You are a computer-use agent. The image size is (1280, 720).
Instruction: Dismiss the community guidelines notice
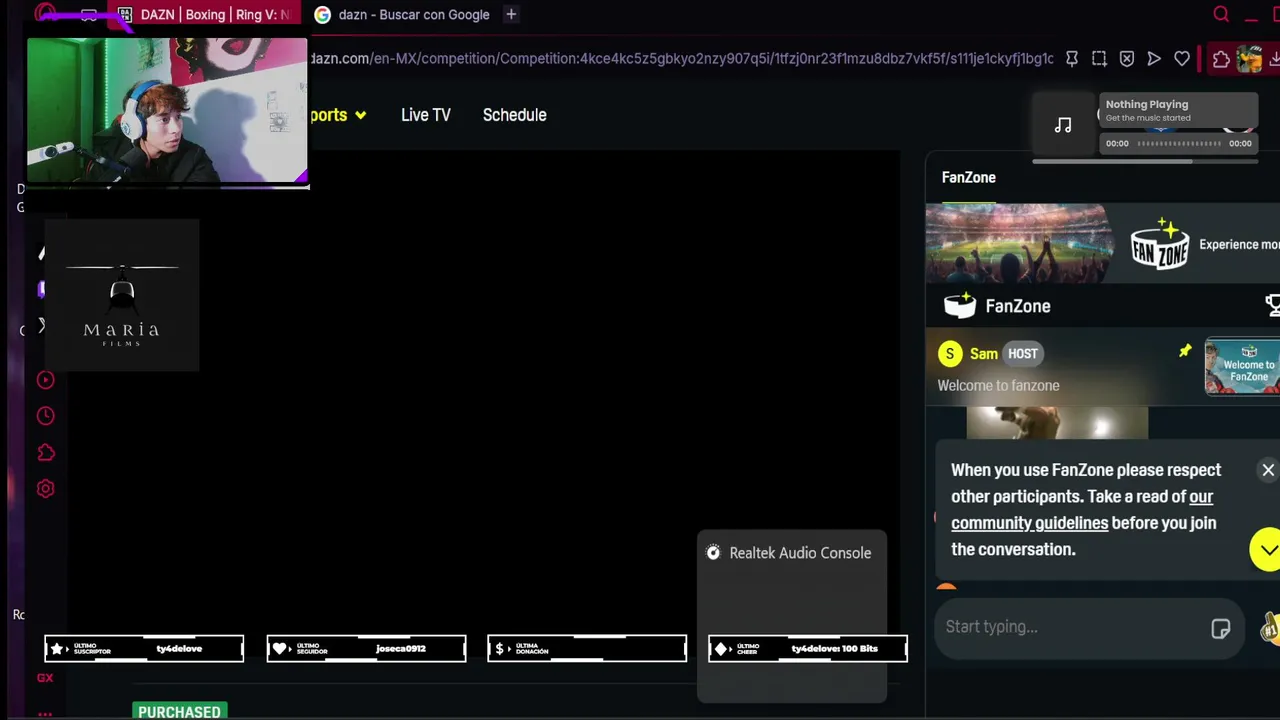(1268, 470)
